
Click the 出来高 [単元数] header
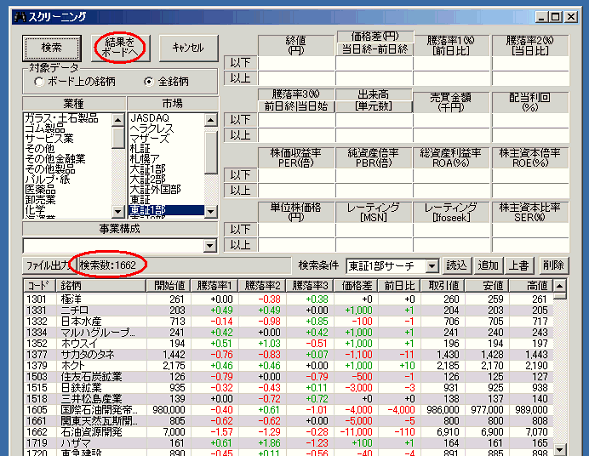coord(374,100)
